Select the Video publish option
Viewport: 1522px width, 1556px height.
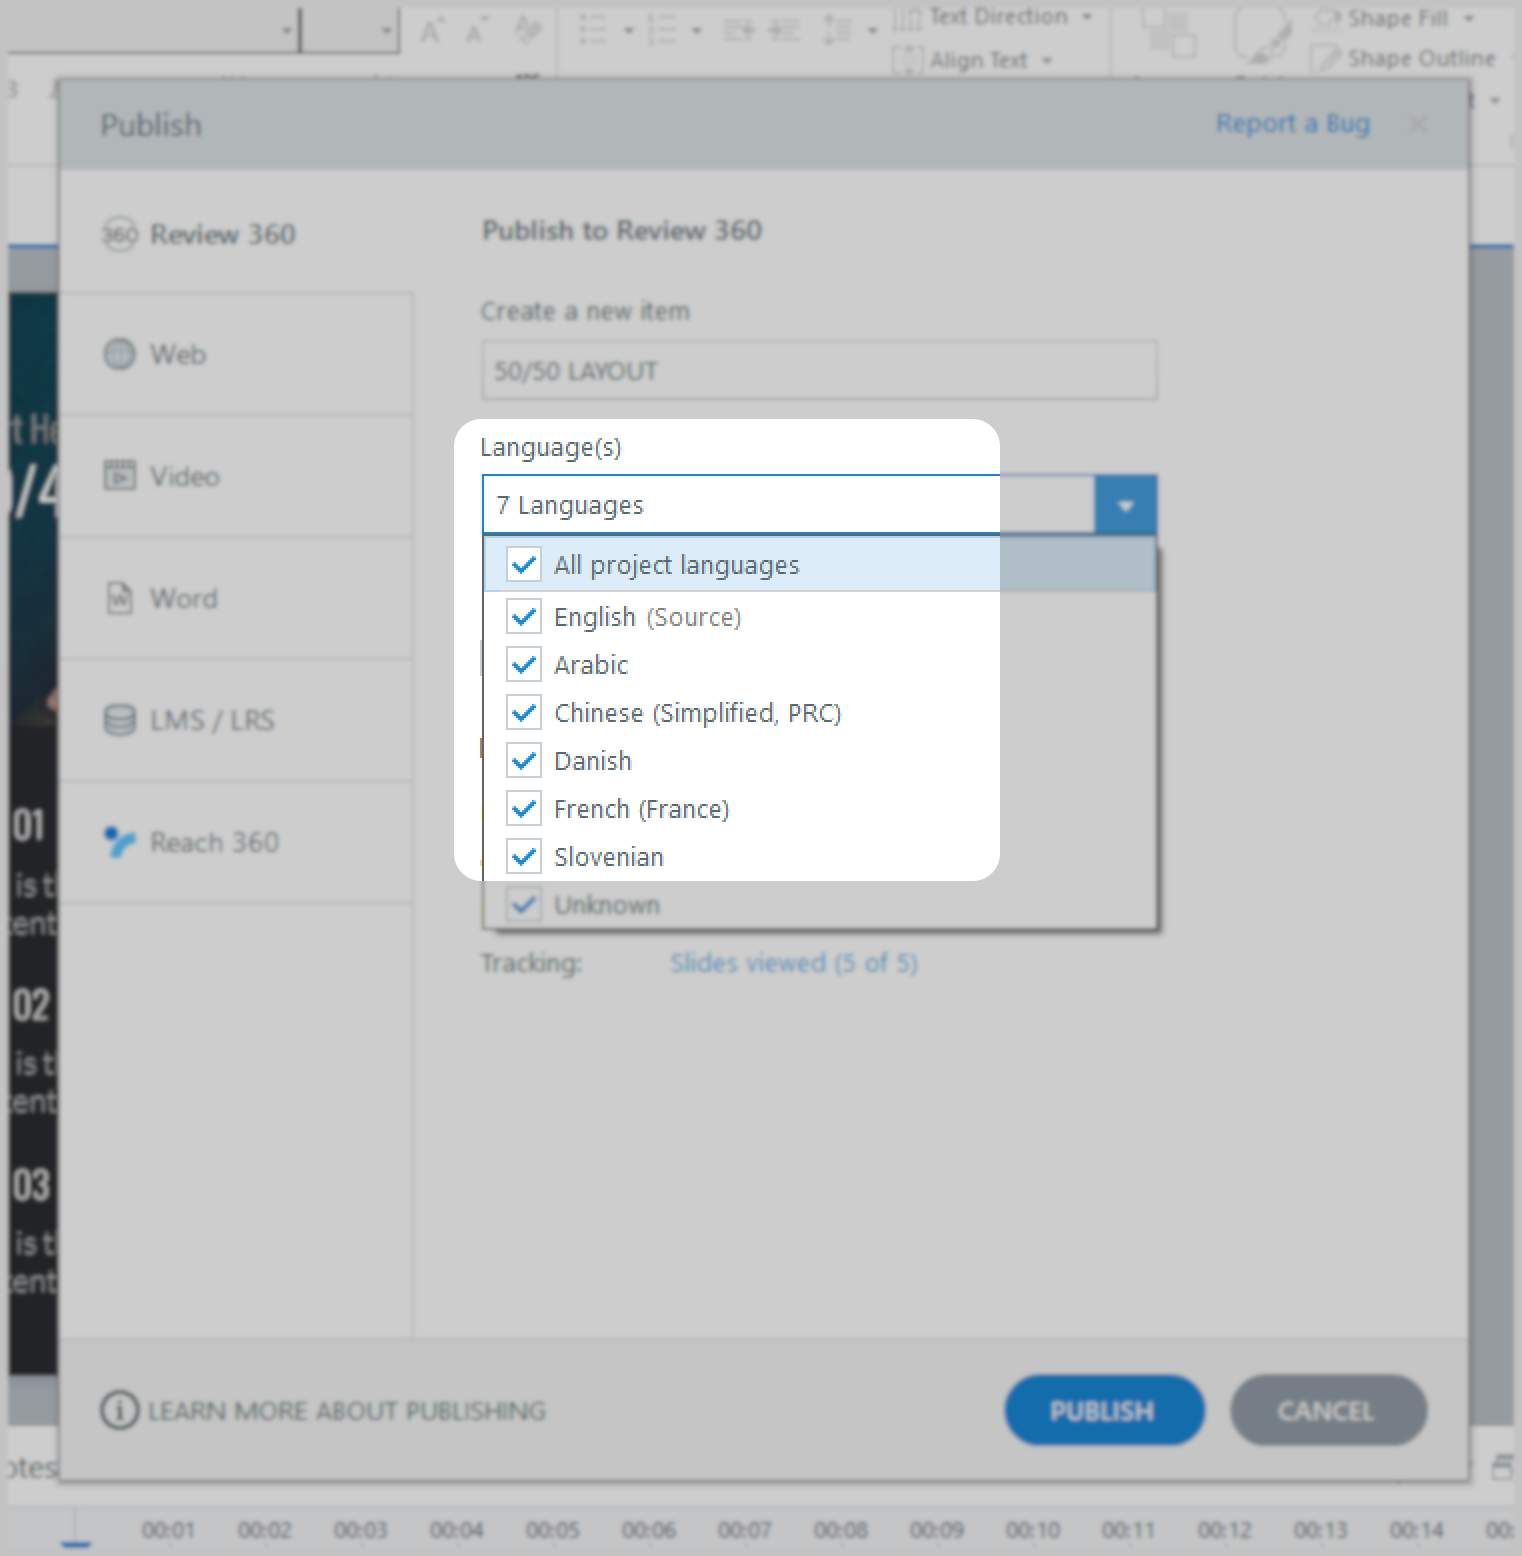click(182, 477)
